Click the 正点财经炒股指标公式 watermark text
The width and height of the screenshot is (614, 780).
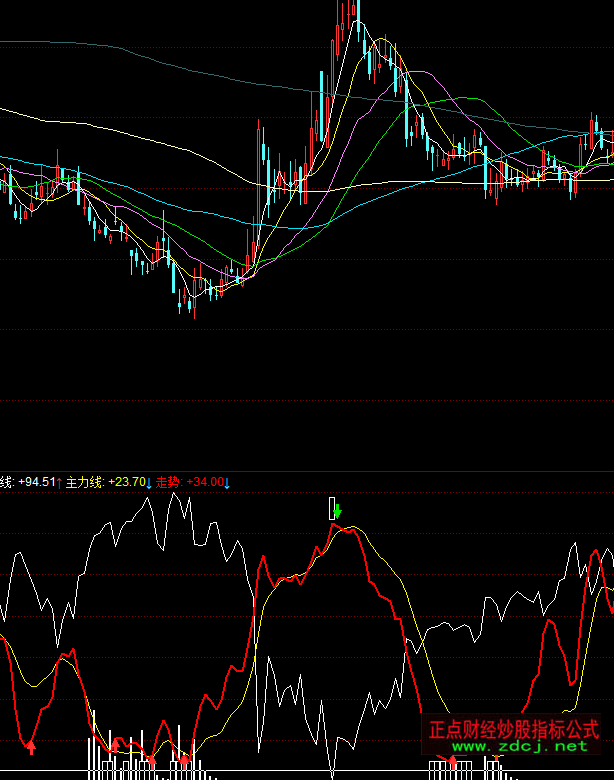click(x=513, y=729)
